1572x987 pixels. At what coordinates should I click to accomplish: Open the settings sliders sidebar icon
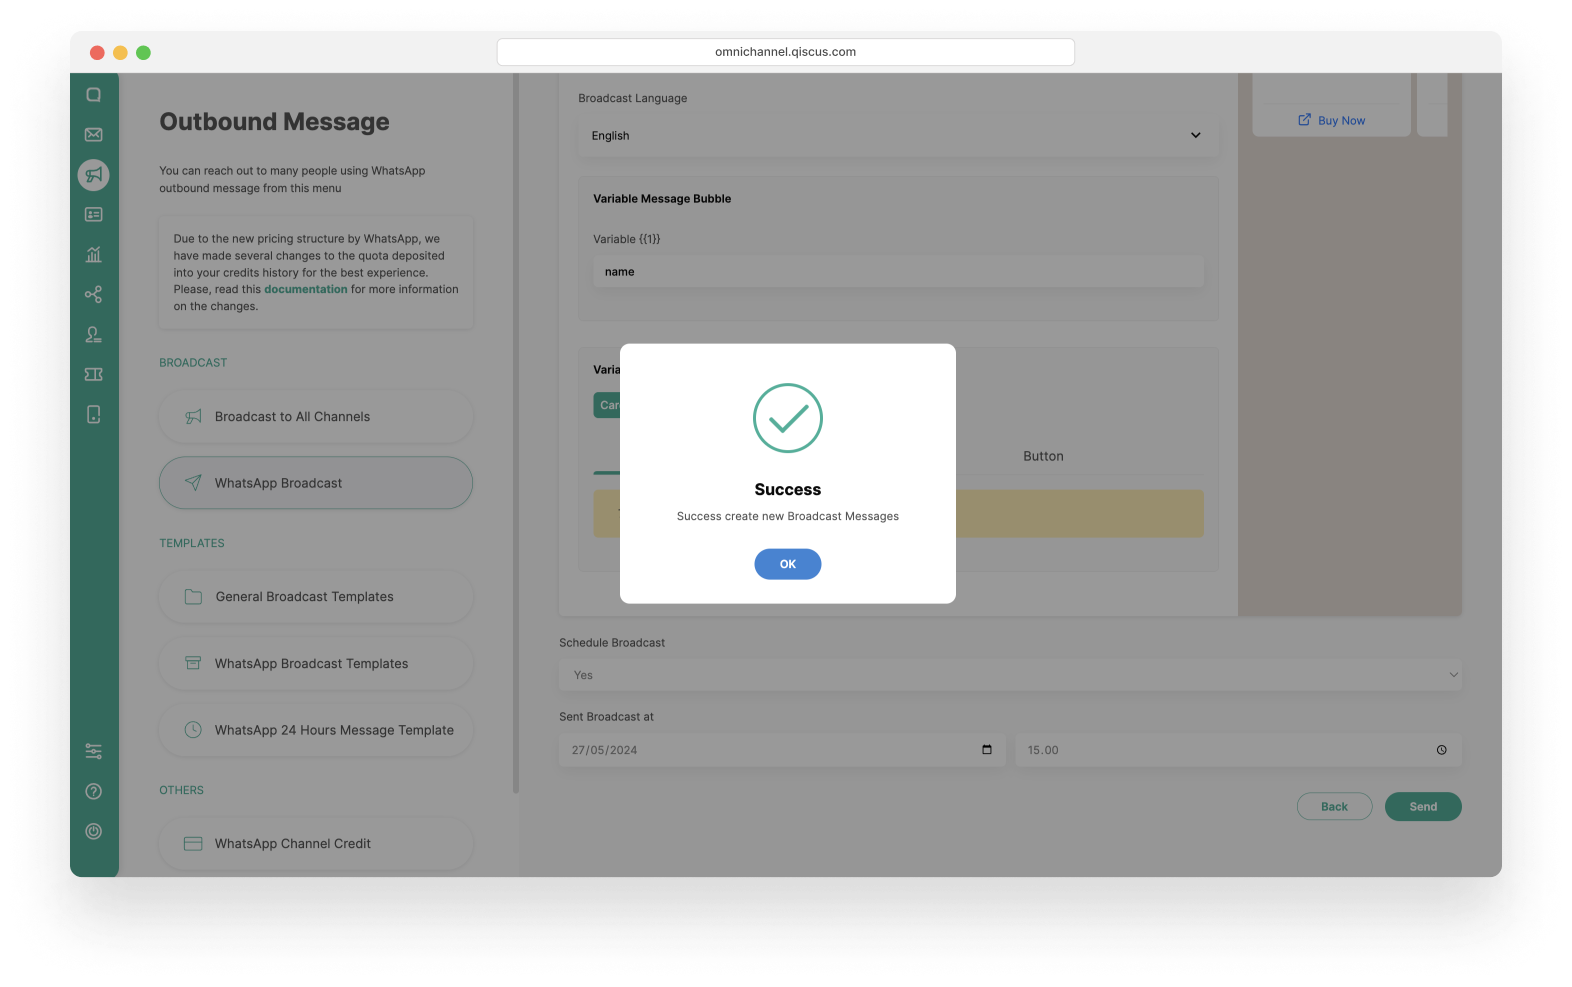point(94,751)
